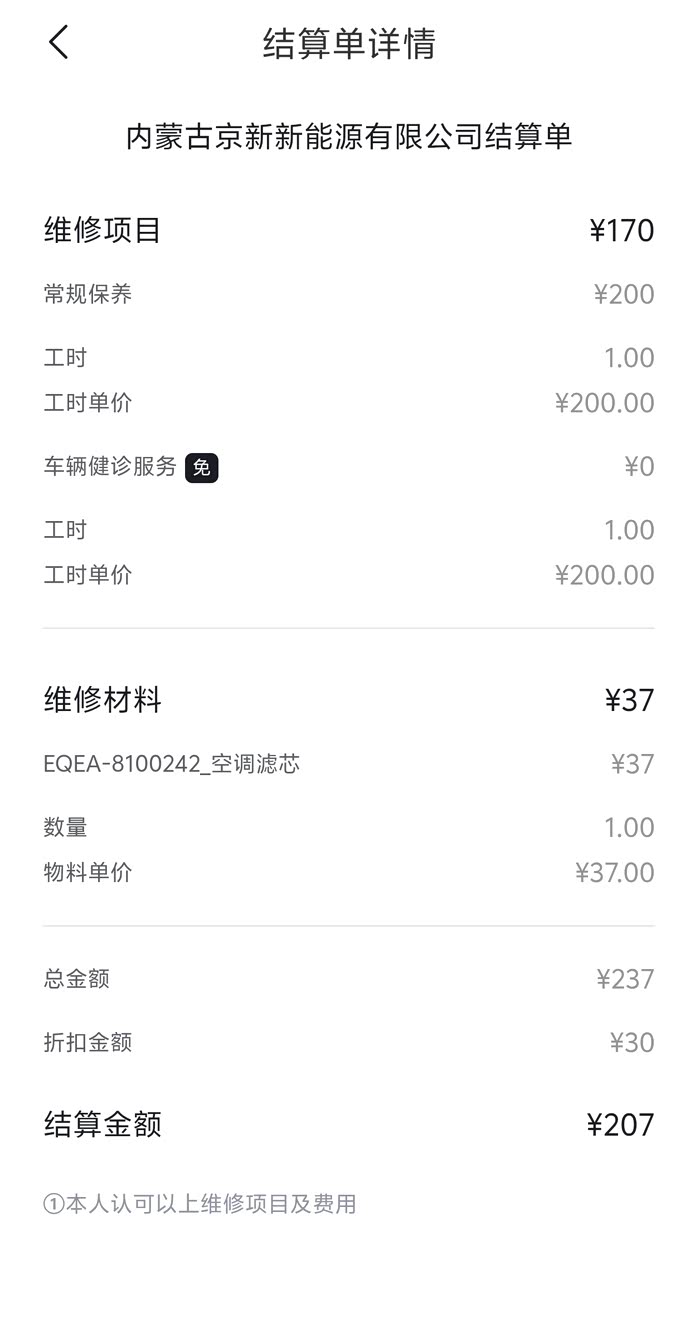Viewport: 700px width, 1324px height.
Task: Tap the 免 free badge icon
Action: click(x=202, y=467)
